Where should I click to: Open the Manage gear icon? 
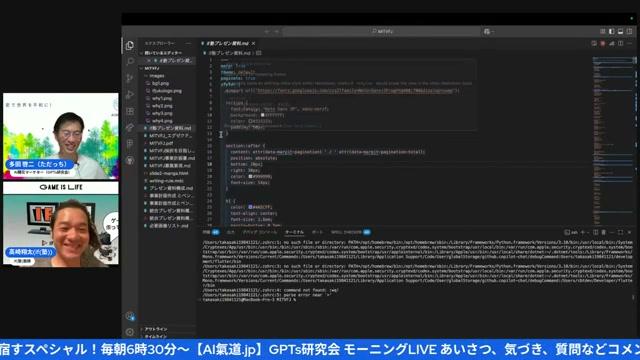coord(130,332)
